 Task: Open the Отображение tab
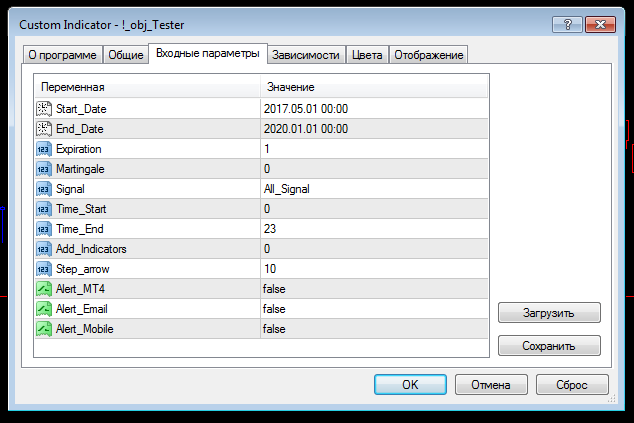pyautogui.click(x=429, y=55)
